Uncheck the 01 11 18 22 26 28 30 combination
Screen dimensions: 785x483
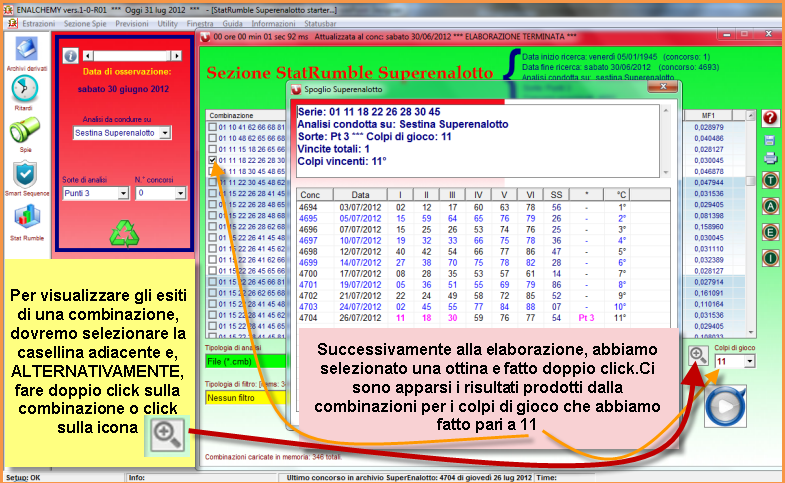coord(212,160)
